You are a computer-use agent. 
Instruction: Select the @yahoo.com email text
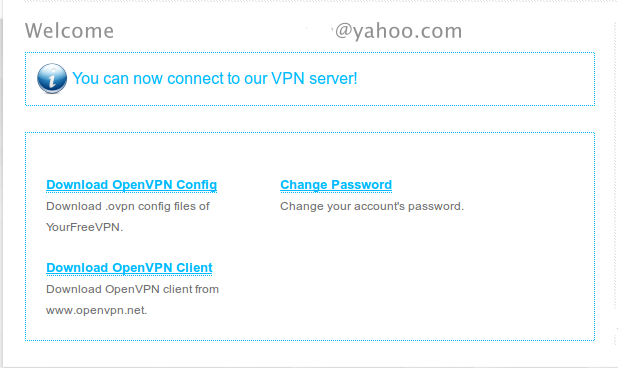(398, 31)
